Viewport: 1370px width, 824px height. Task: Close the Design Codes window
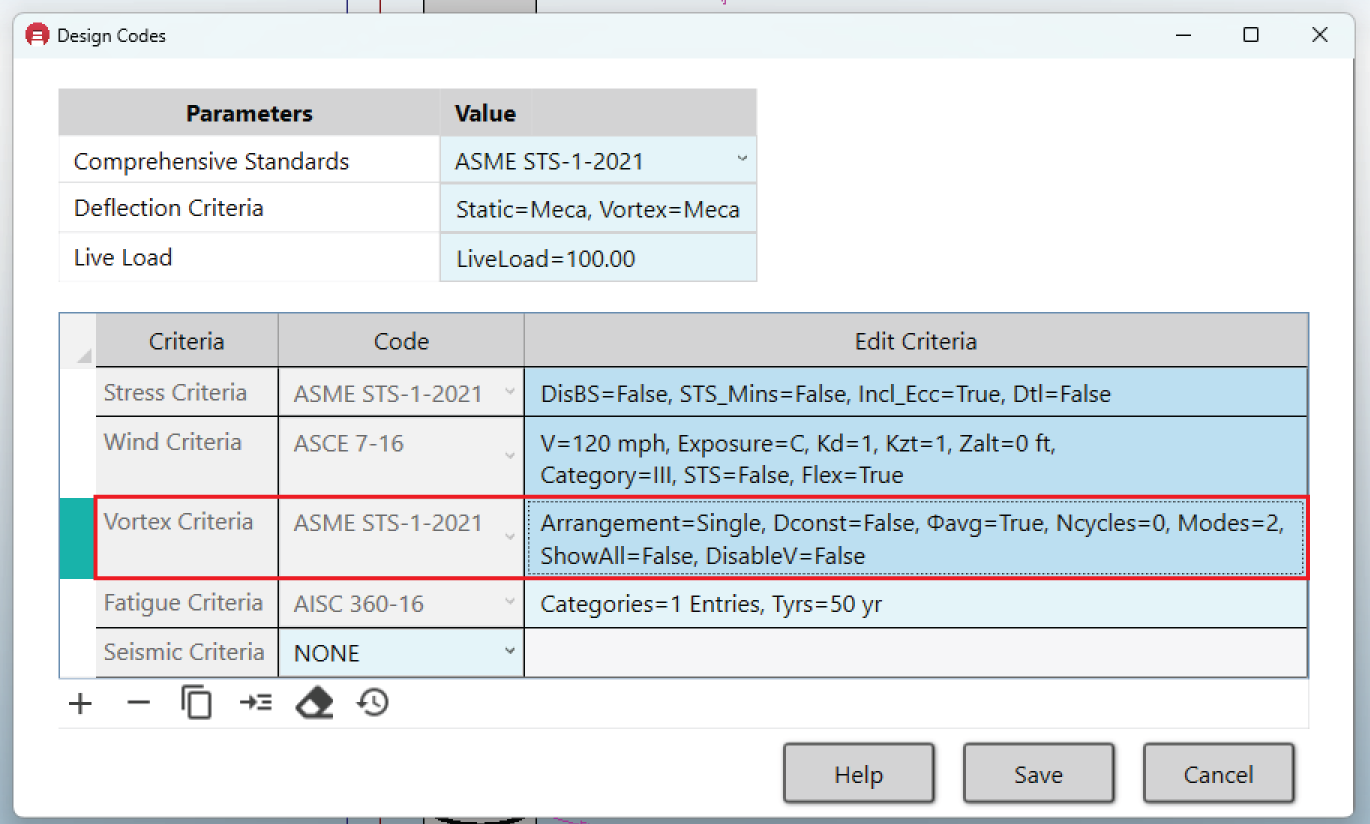pyautogui.click(x=1320, y=35)
